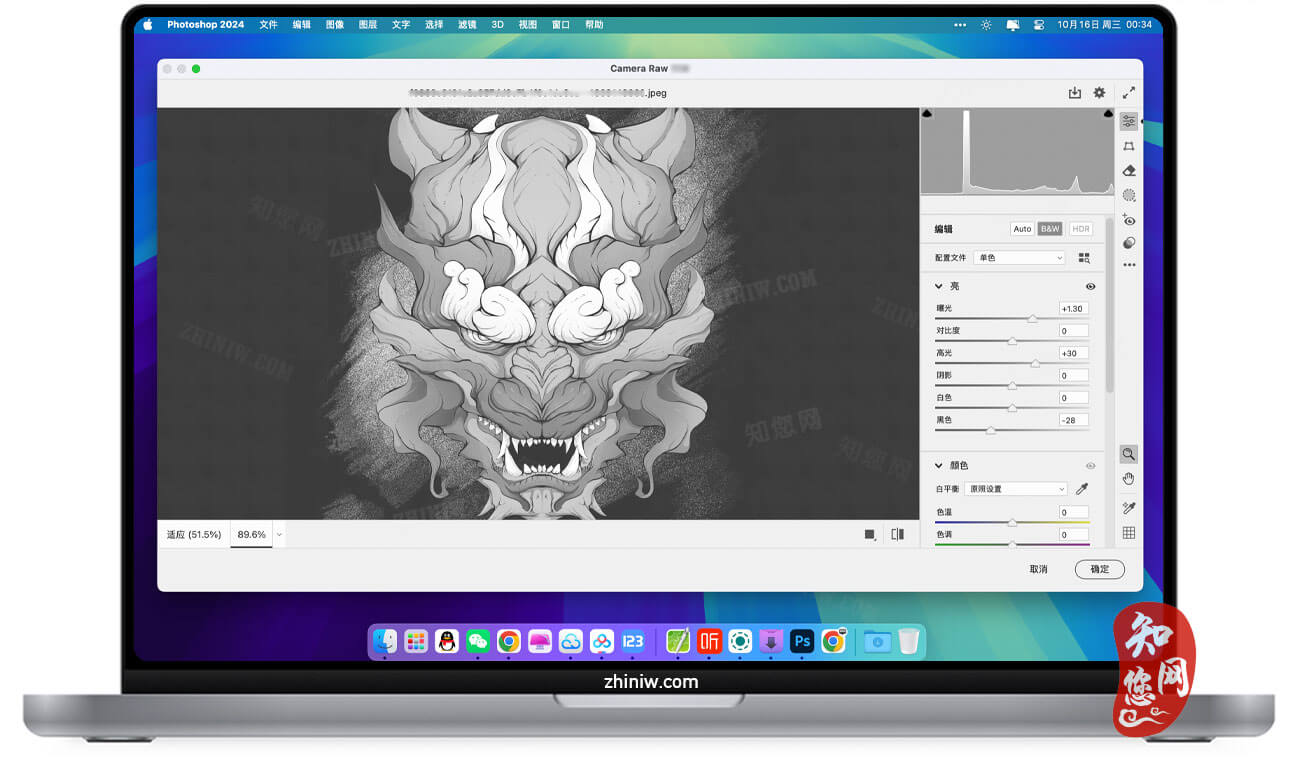
Task: Open WeChat from the Dock
Action: (x=478, y=641)
